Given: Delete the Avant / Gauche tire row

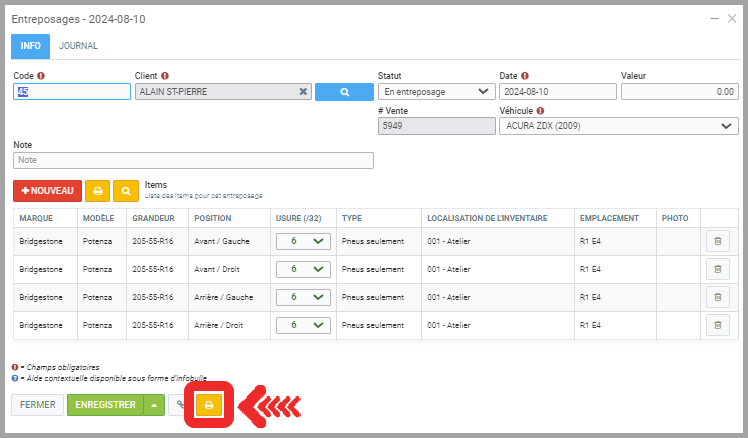Looking at the screenshot, I should [x=717, y=241].
